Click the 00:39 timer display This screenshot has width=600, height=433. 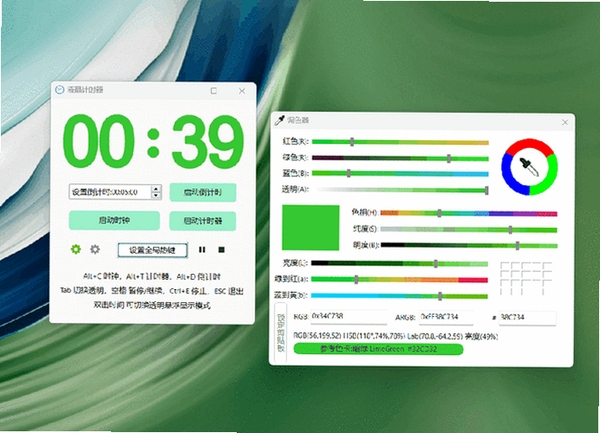point(153,142)
